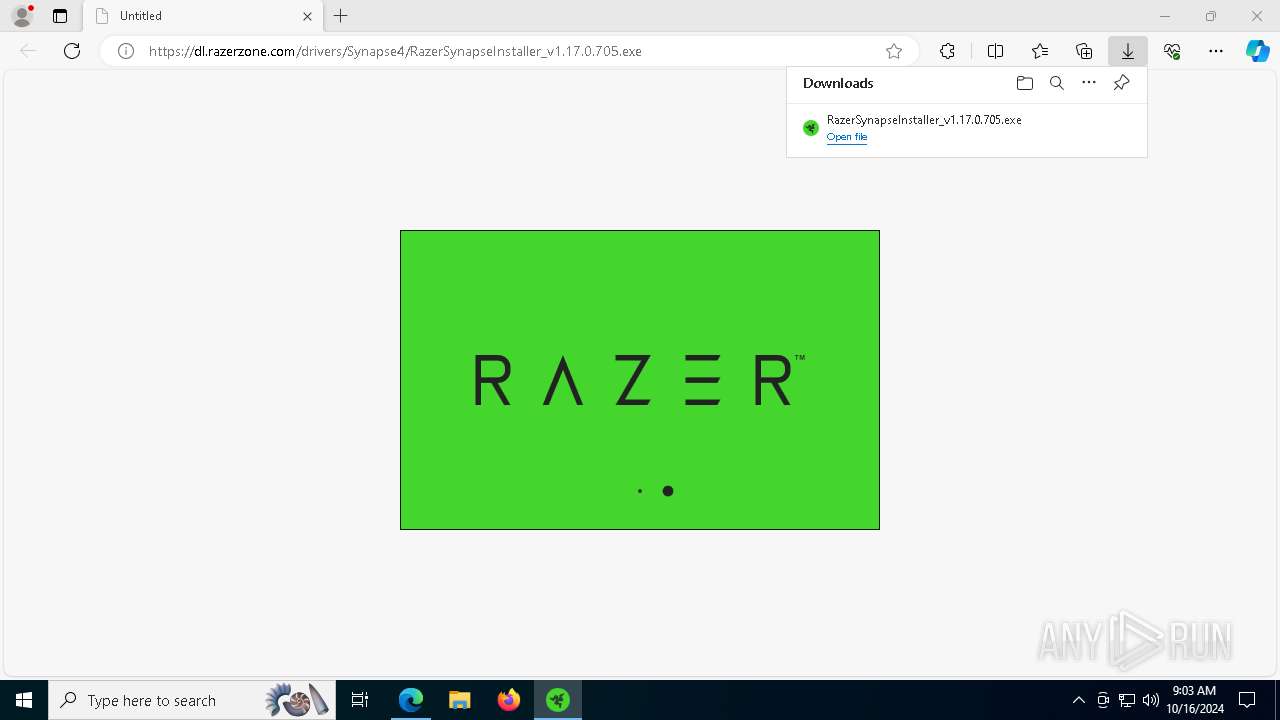1280x720 pixels.
Task: Open Edge Settings and more menu
Action: 1216,51
